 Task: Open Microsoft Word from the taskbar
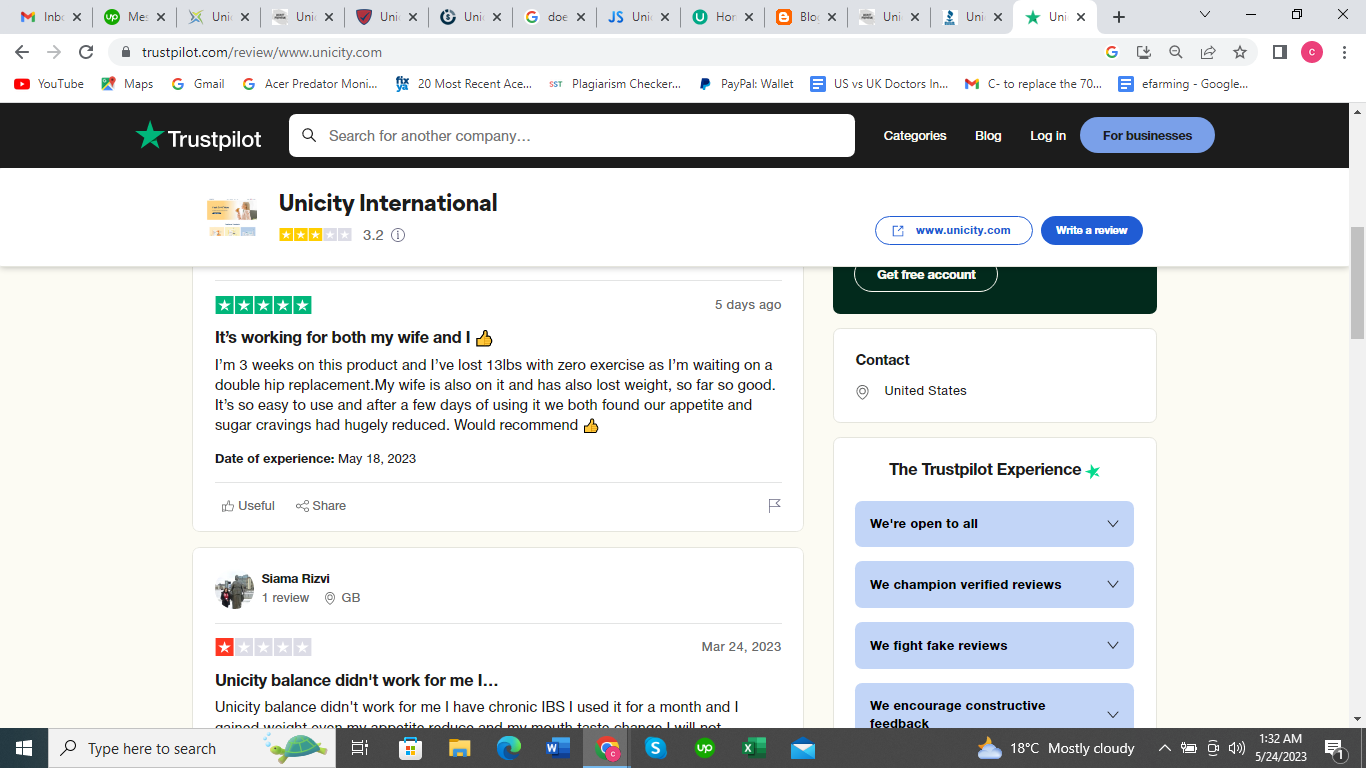pyautogui.click(x=558, y=748)
